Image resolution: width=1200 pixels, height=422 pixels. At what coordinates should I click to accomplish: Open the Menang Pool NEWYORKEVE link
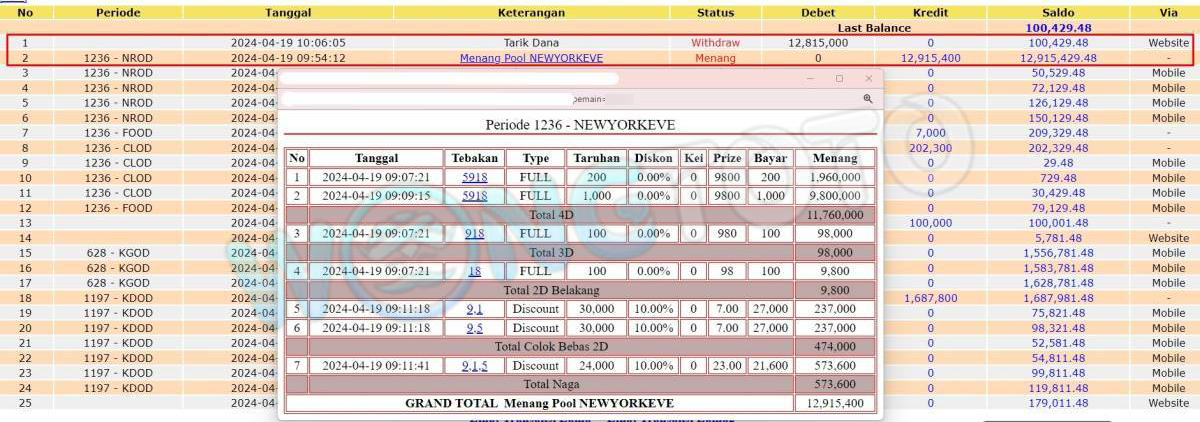click(531, 58)
